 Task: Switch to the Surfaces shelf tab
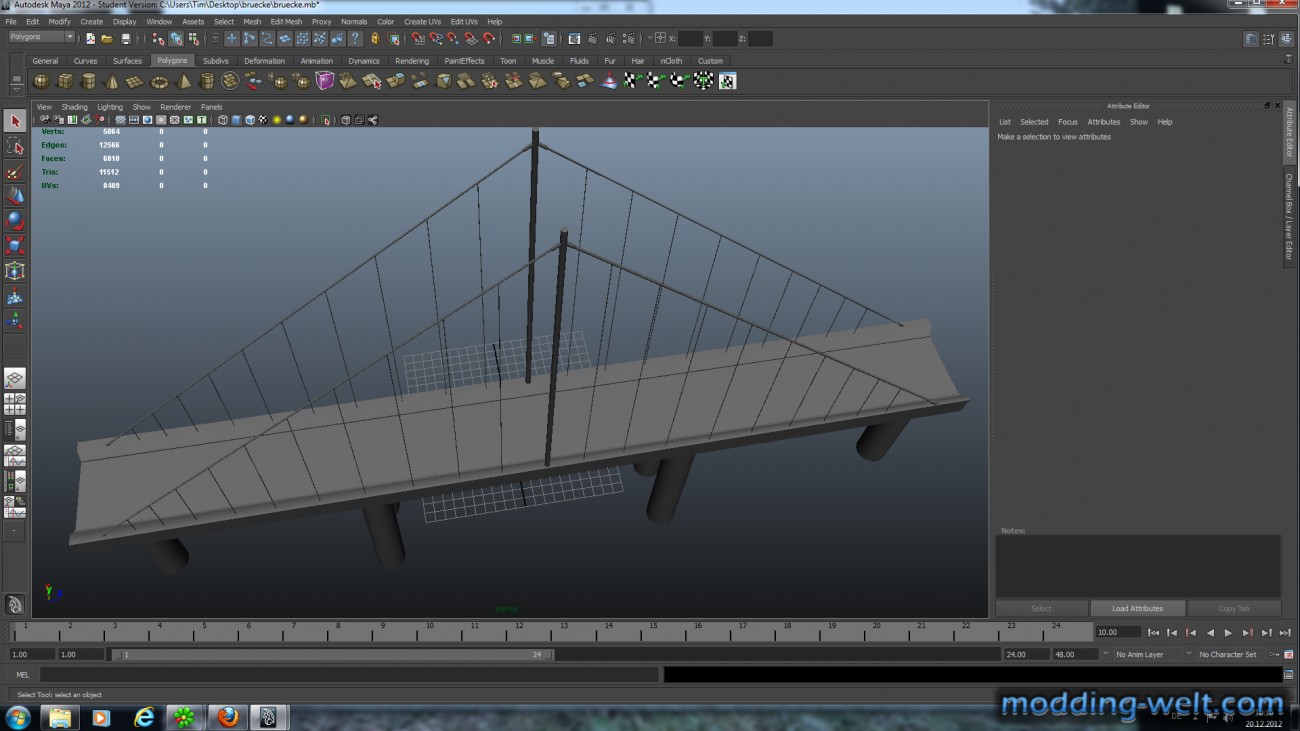click(x=127, y=61)
